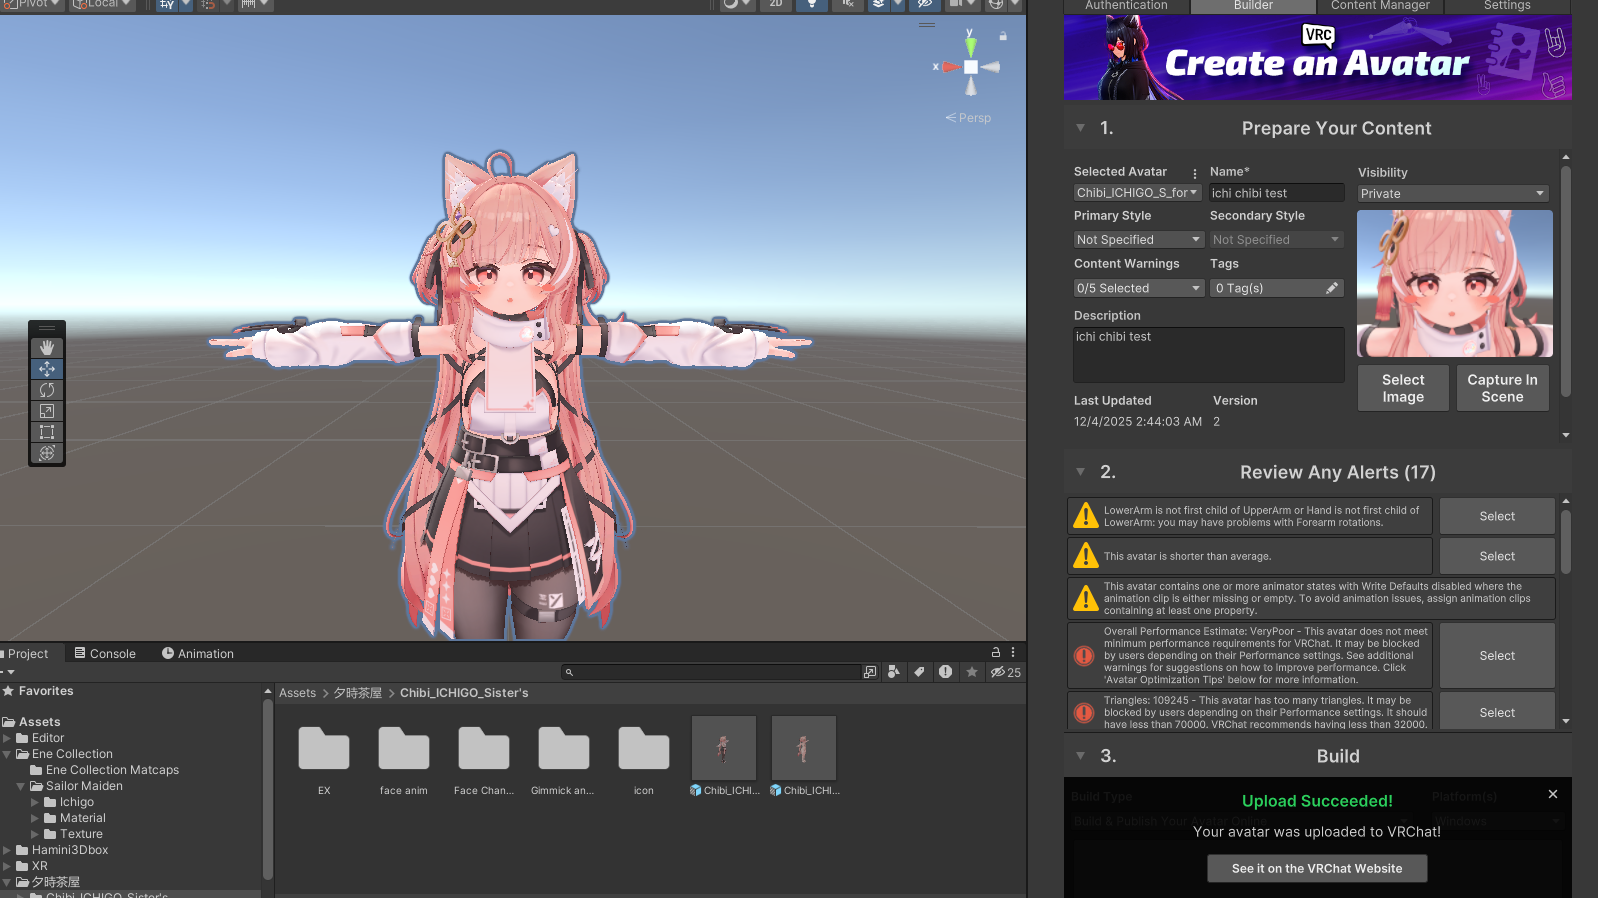
Task: Open search in new window icon
Action: 870,672
